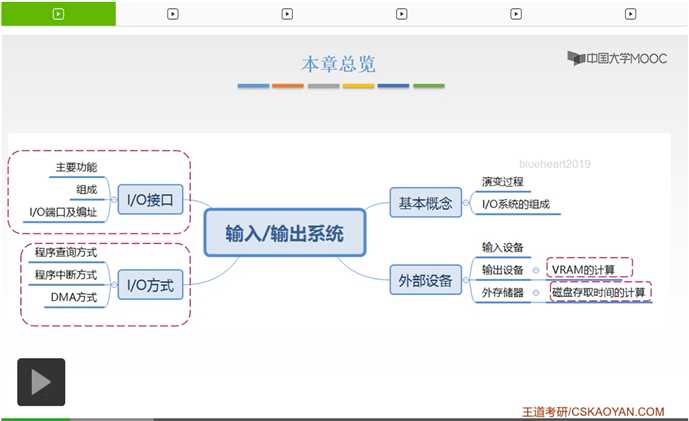Viewport: 689px width, 421px height.
Task: Open the second video section tab
Action: click(173, 14)
